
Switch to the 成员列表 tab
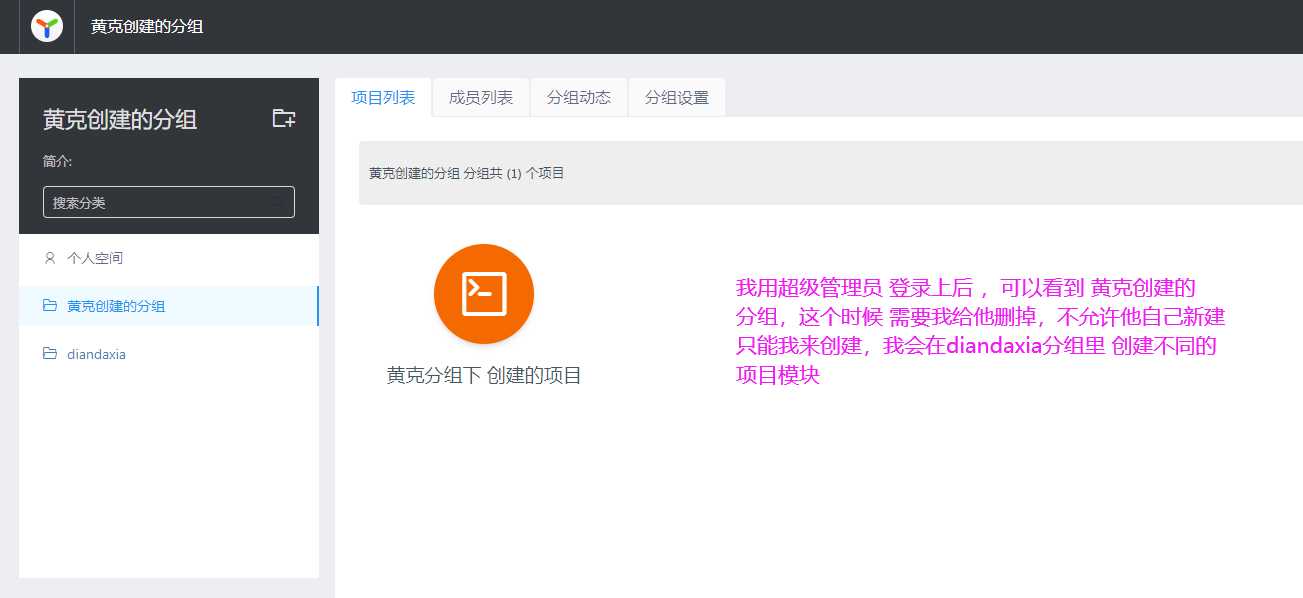481,97
